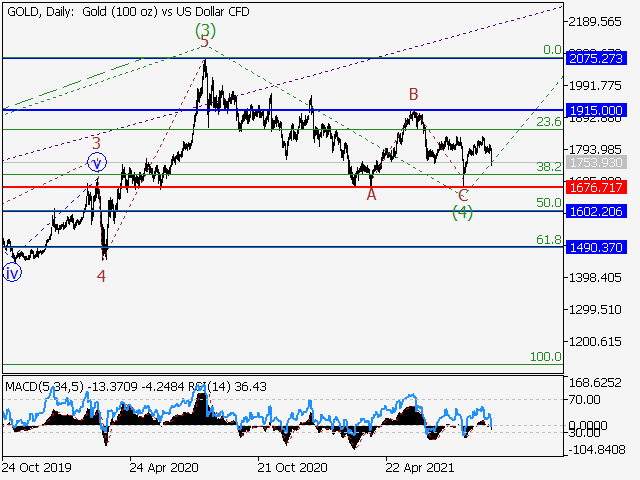Click the 1602.206 blue price label

596,211
